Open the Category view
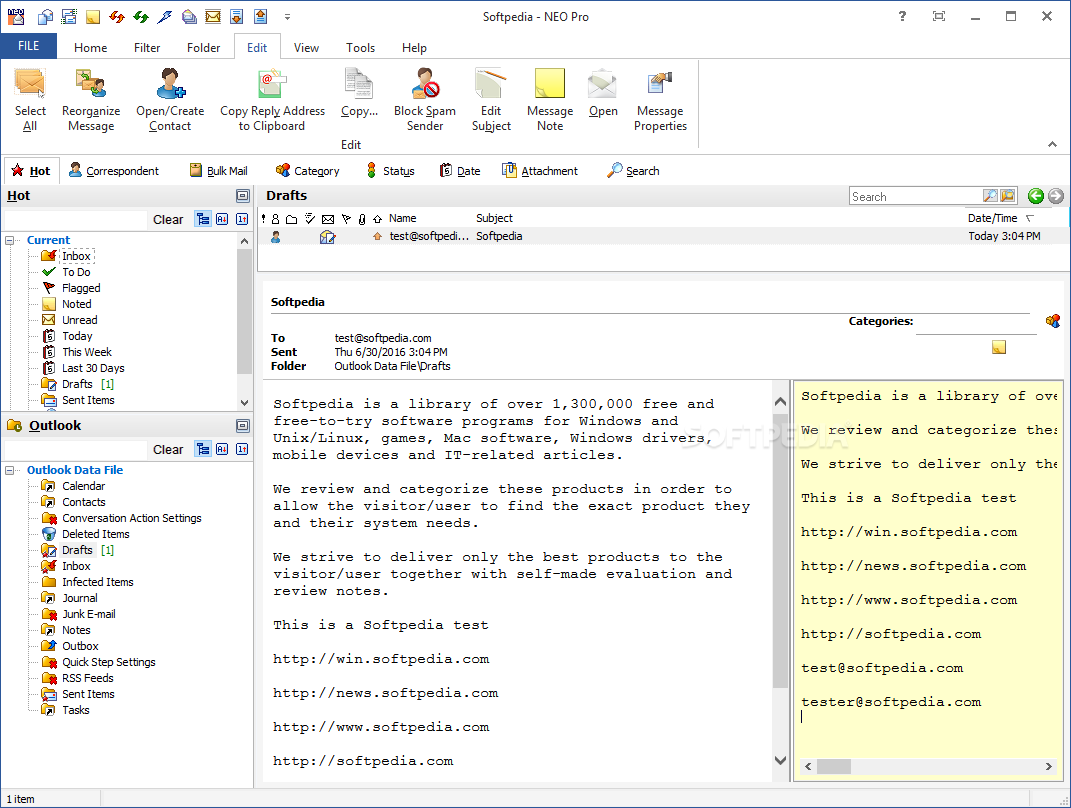This screenshot has width=1071, height=808. (x=307, y=171)
